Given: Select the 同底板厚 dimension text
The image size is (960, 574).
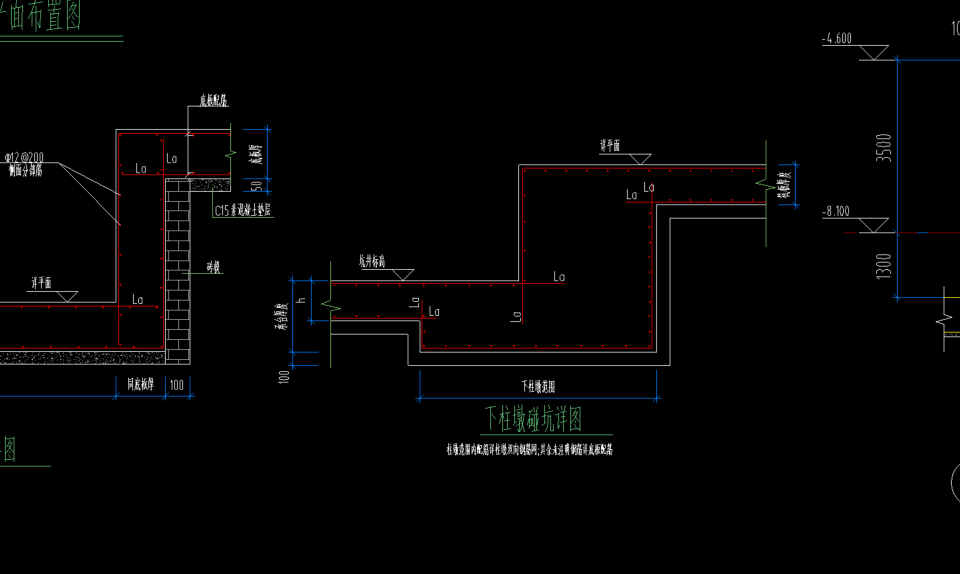Looking at the screenshot, I should click(141, 384).
